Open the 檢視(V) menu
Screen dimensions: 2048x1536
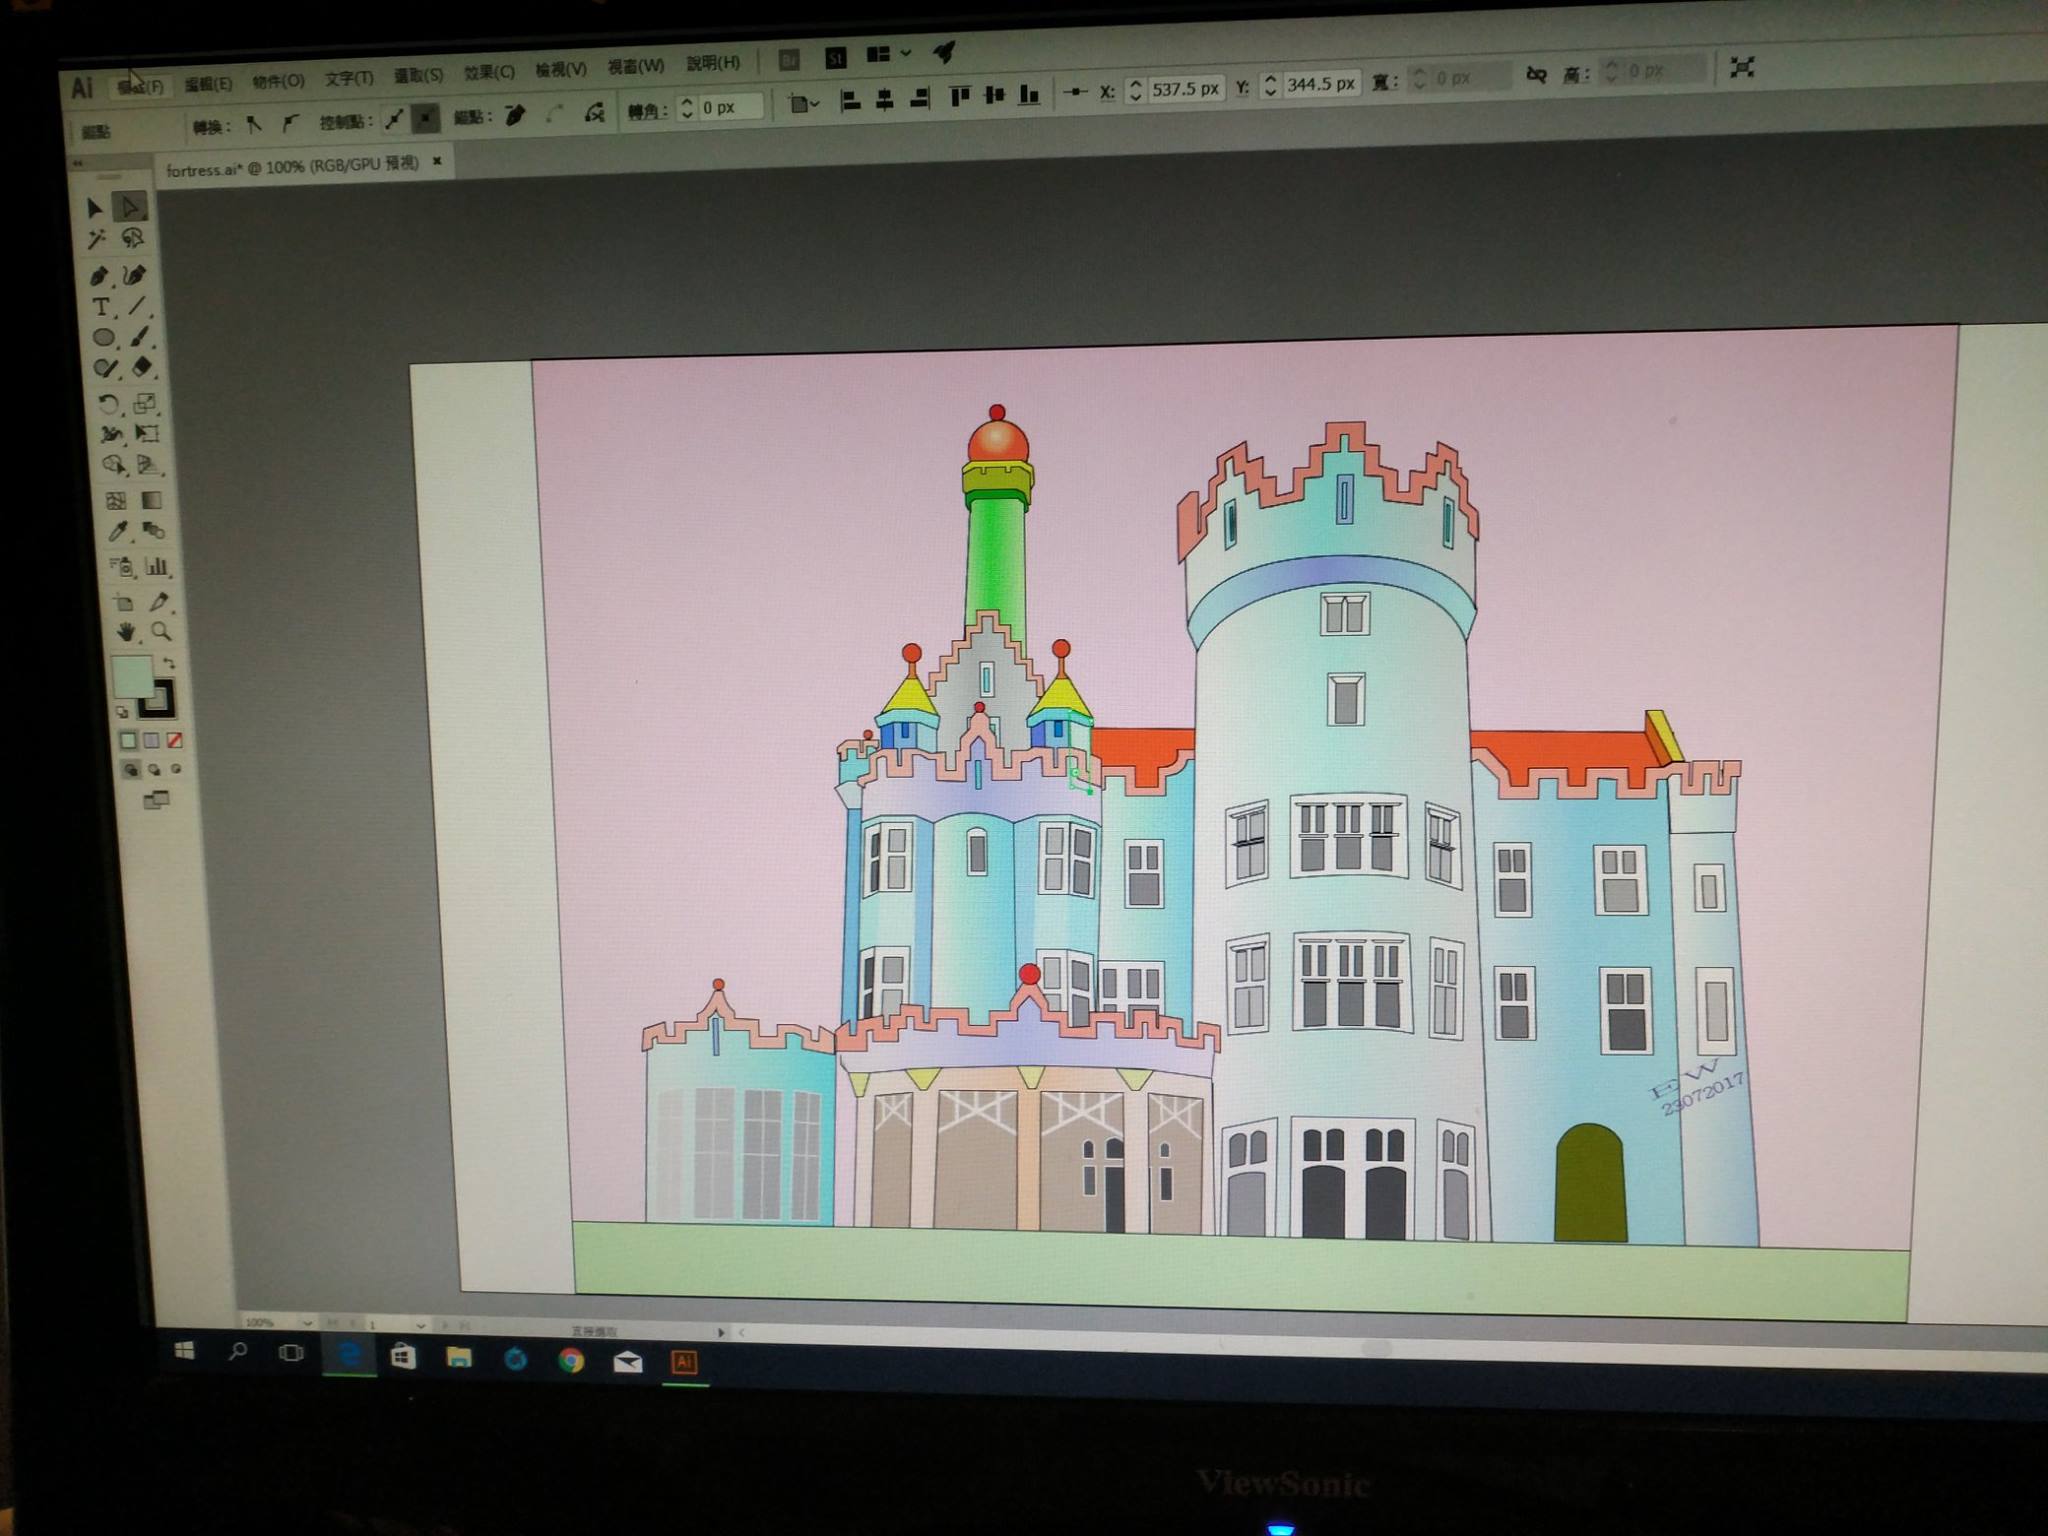click(x=561, y=69)
